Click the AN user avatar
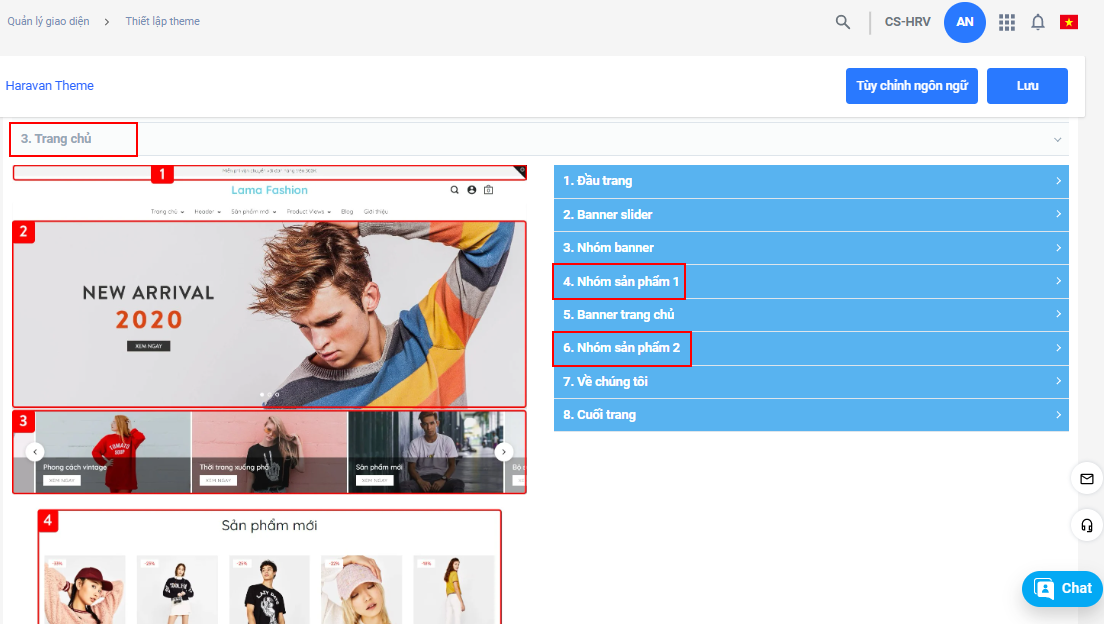Viewport: 1104px width, 624px height. (965, 22)
